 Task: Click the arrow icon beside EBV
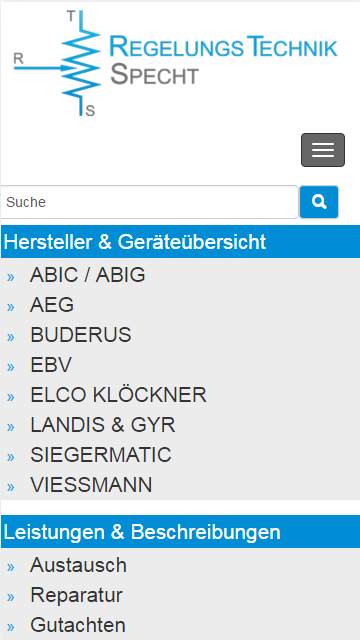coord(11,367)
